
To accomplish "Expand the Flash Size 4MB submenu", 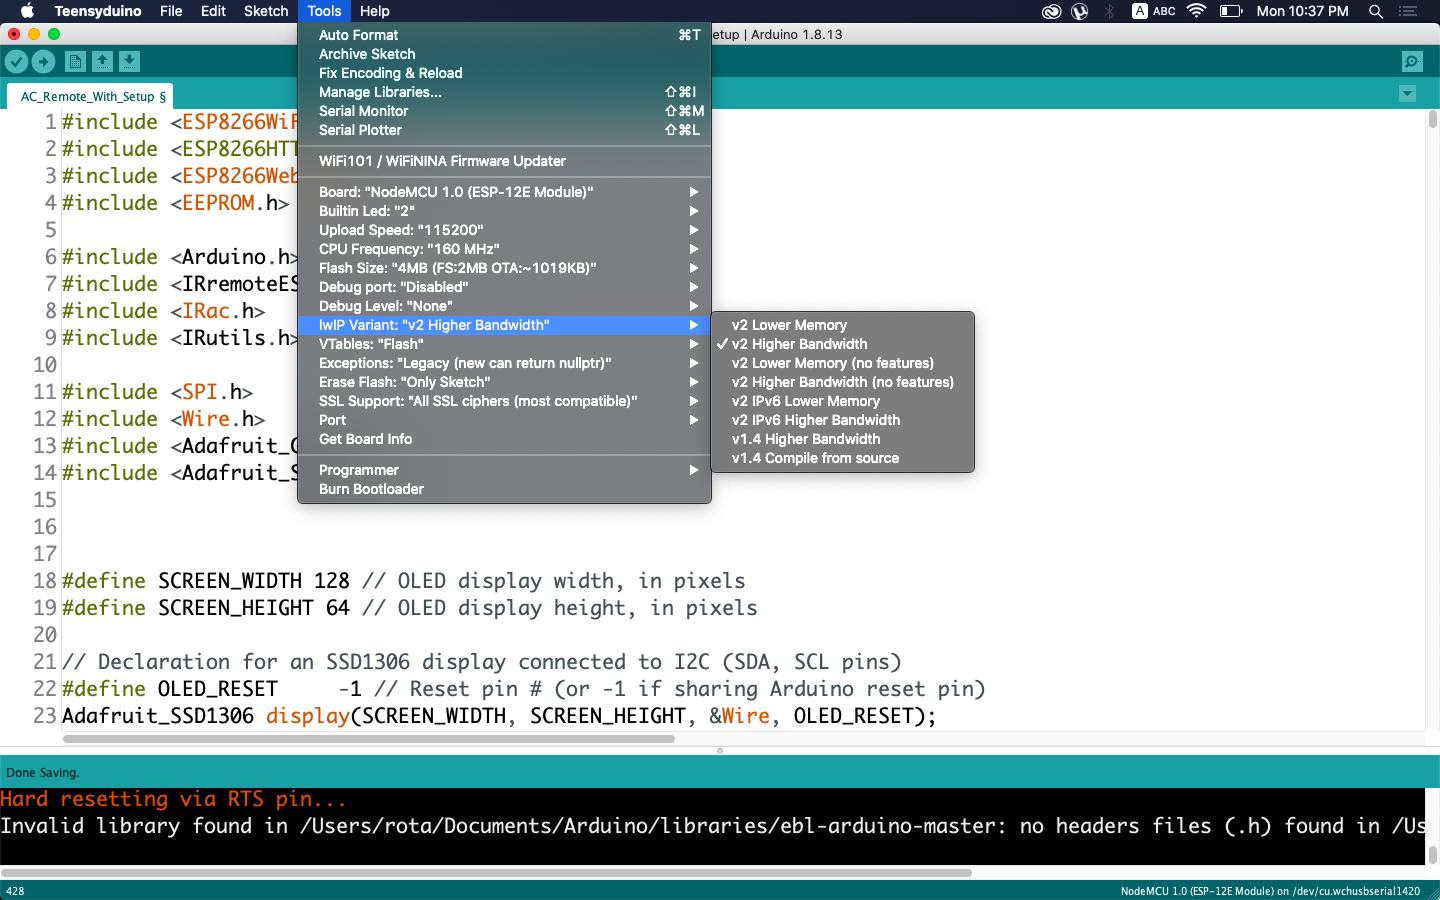I will tap(504, 268).
